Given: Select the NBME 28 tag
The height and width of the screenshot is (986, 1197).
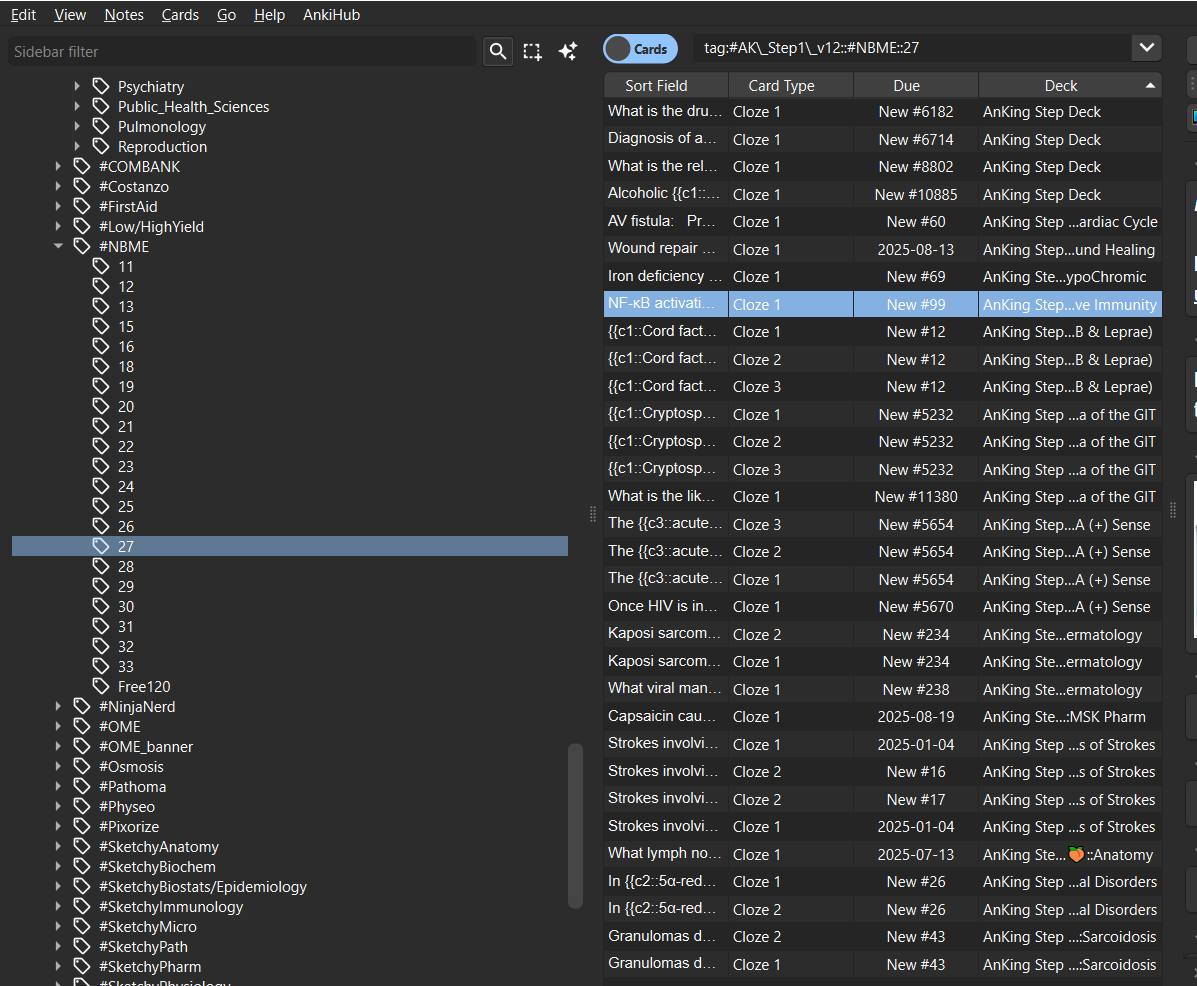Looking at the screenshot, I should (x=126, y=566).
